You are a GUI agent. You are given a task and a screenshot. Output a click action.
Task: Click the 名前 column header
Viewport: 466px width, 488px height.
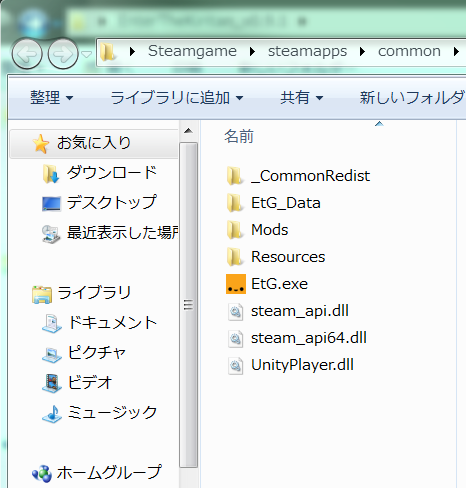pyautogui.click(x=239, y=136)
